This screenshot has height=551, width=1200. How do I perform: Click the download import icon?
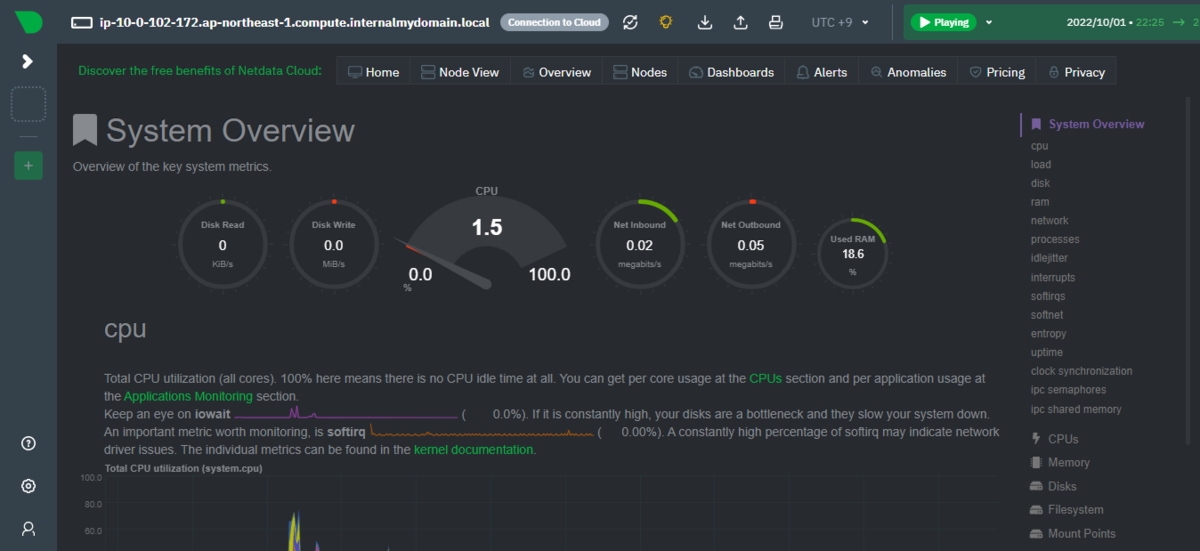pos(704,22)
